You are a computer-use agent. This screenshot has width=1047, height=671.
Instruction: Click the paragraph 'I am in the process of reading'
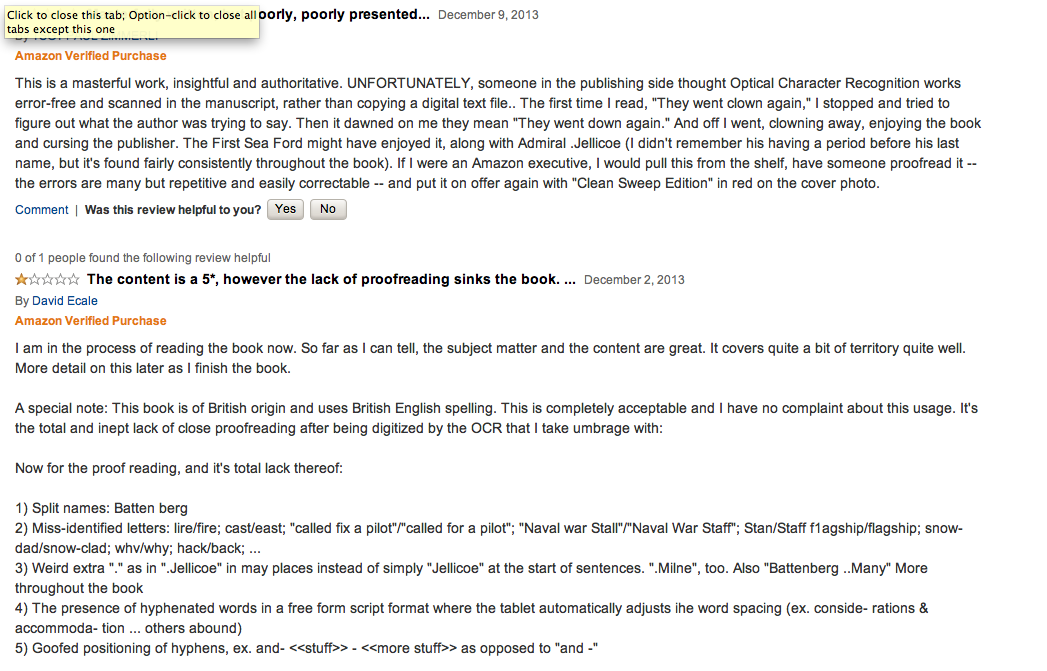pos(490,358)
